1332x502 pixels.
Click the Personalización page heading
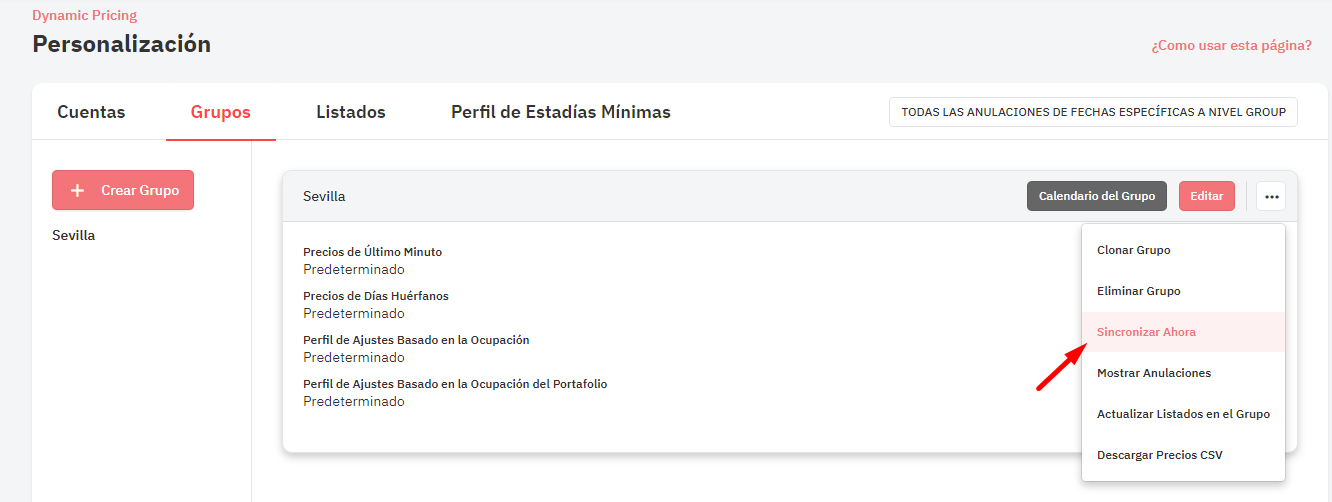(122, 44)
